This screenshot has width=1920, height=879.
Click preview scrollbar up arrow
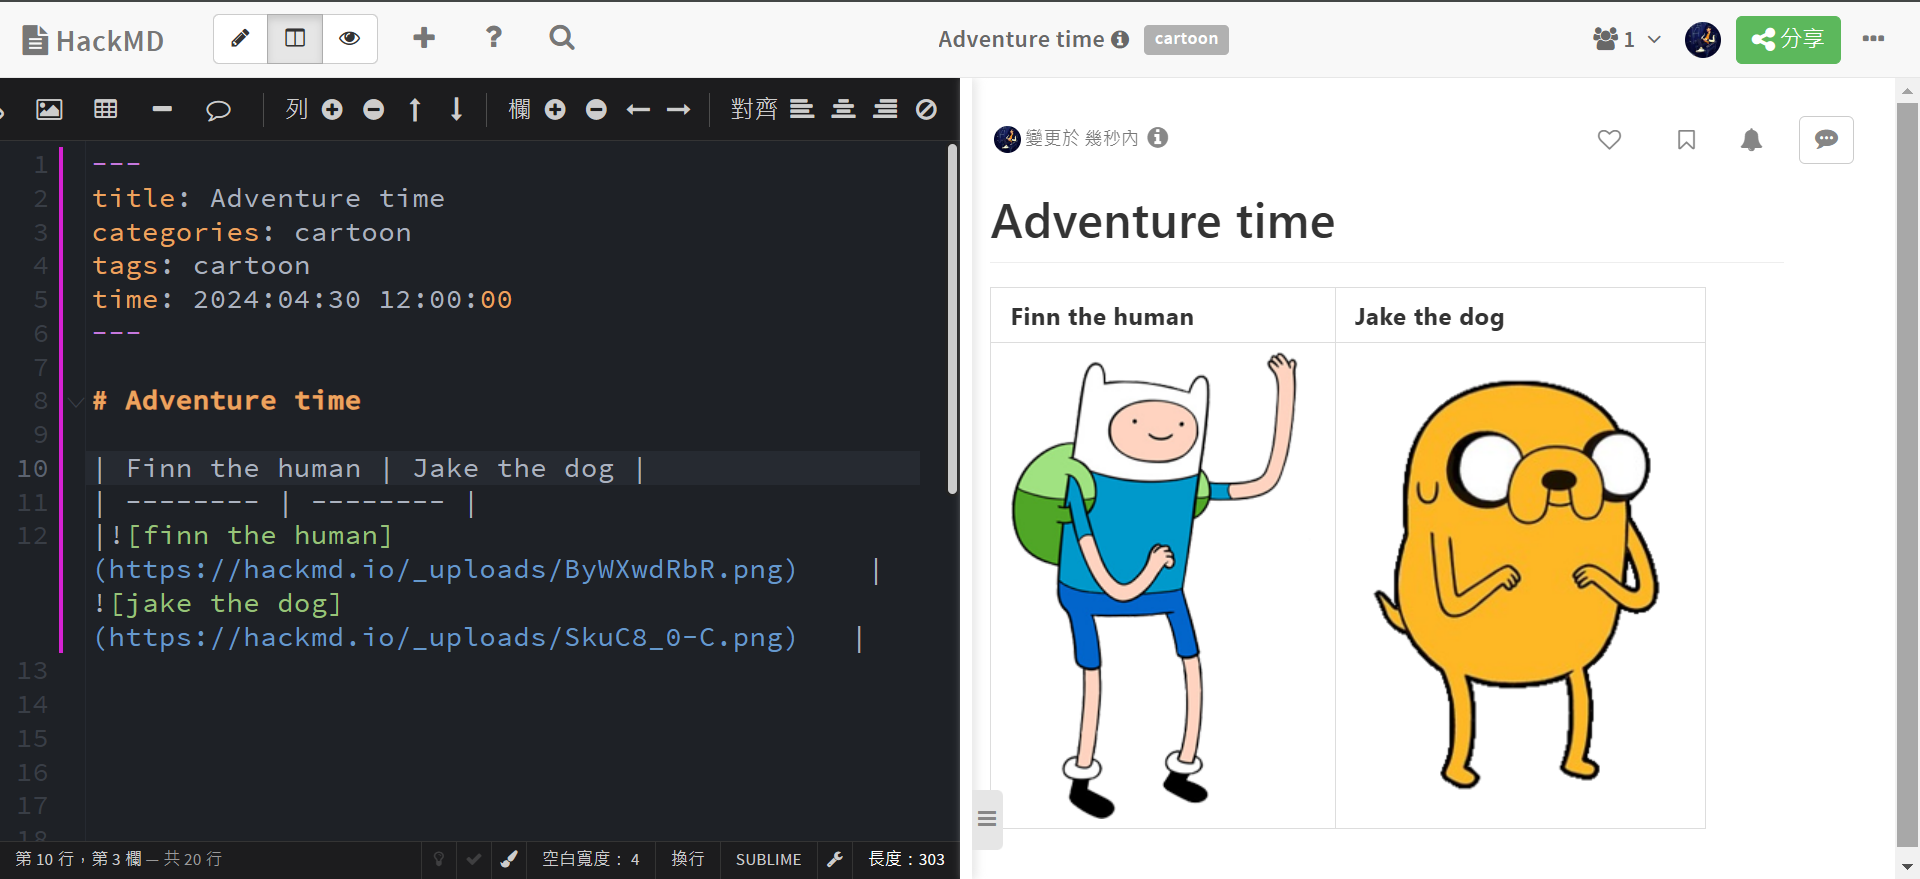point(1907,90)
